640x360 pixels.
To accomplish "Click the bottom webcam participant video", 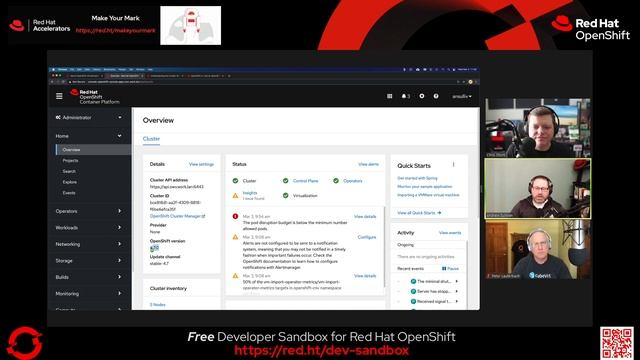I will (538, 249).
